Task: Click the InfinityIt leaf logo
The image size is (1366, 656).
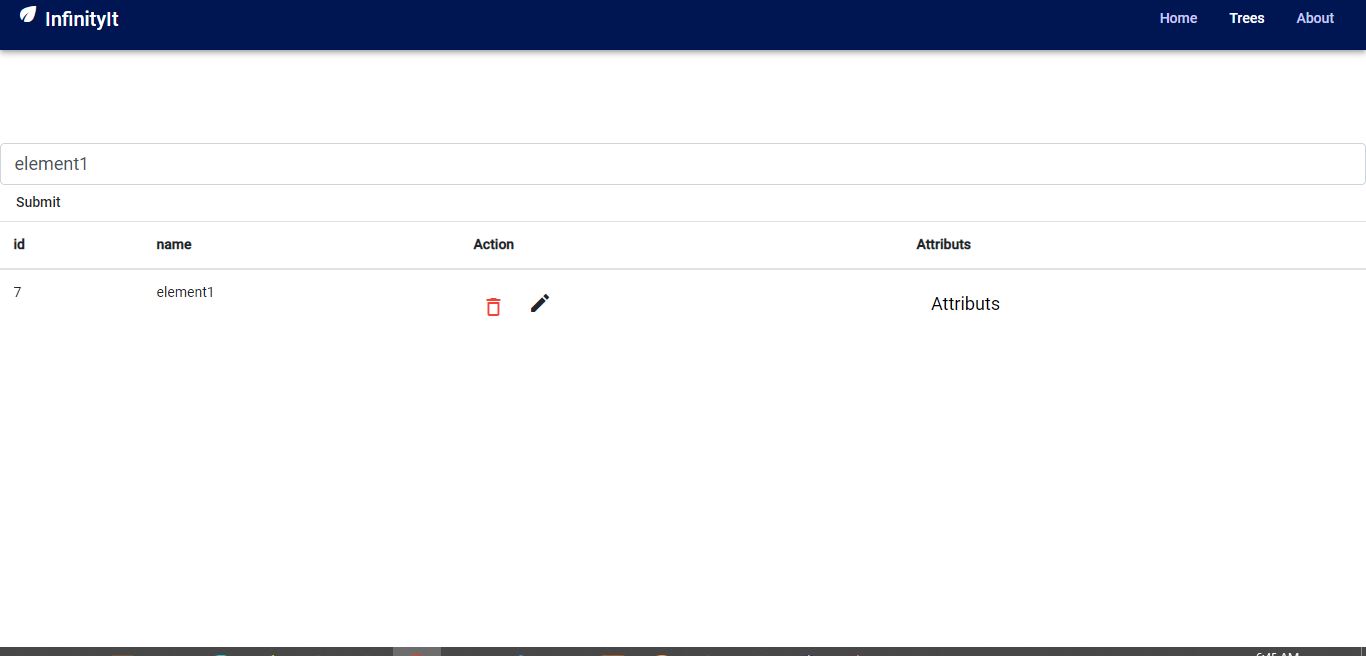Action: tap(26, 16)
